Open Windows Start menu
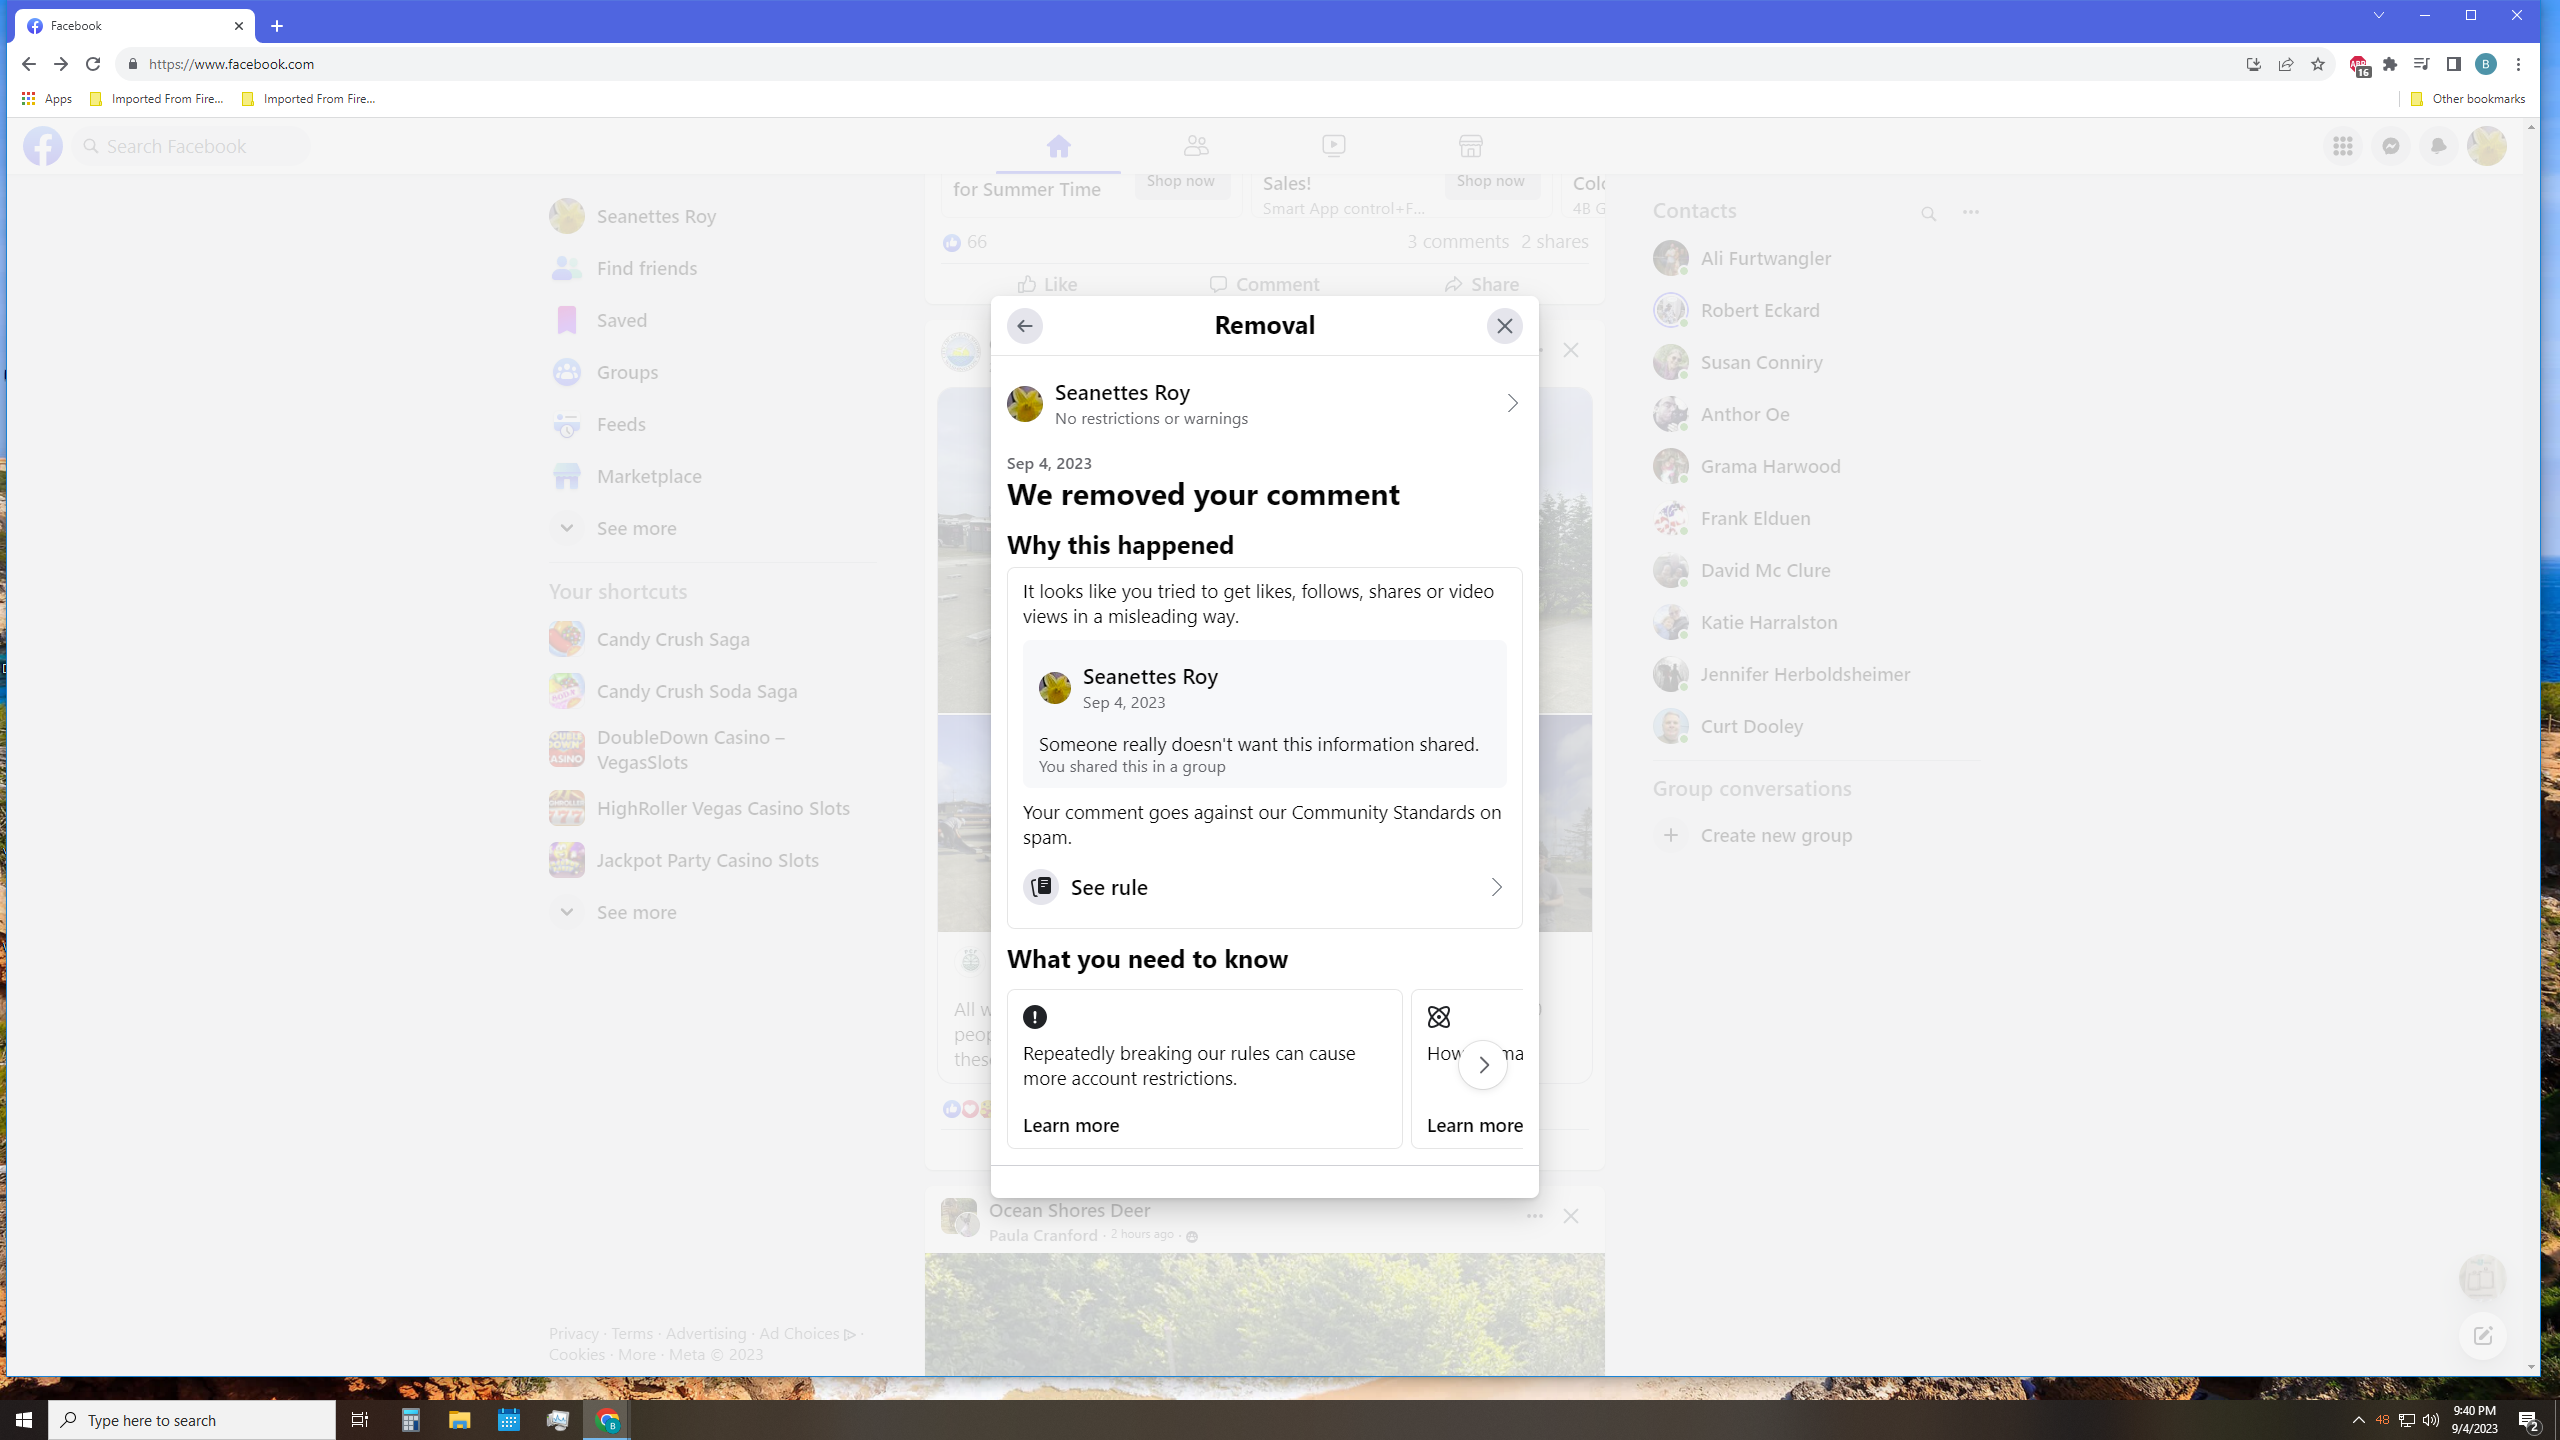Screen dimensions: 2560x1440 [24, 1420]
